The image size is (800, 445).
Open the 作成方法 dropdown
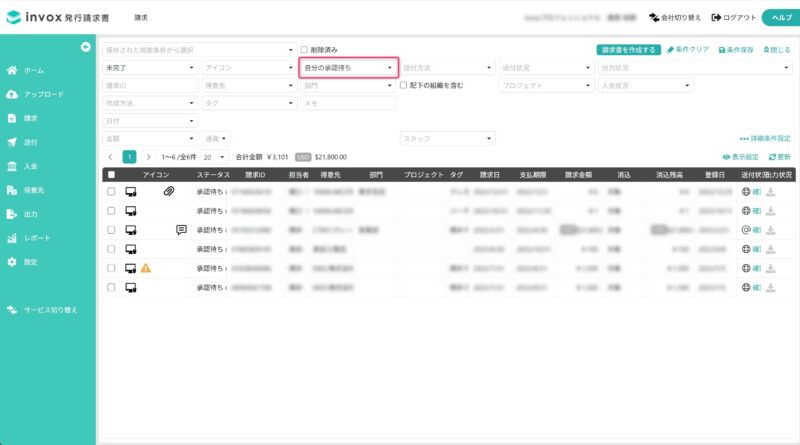click(x=150, y=103)
